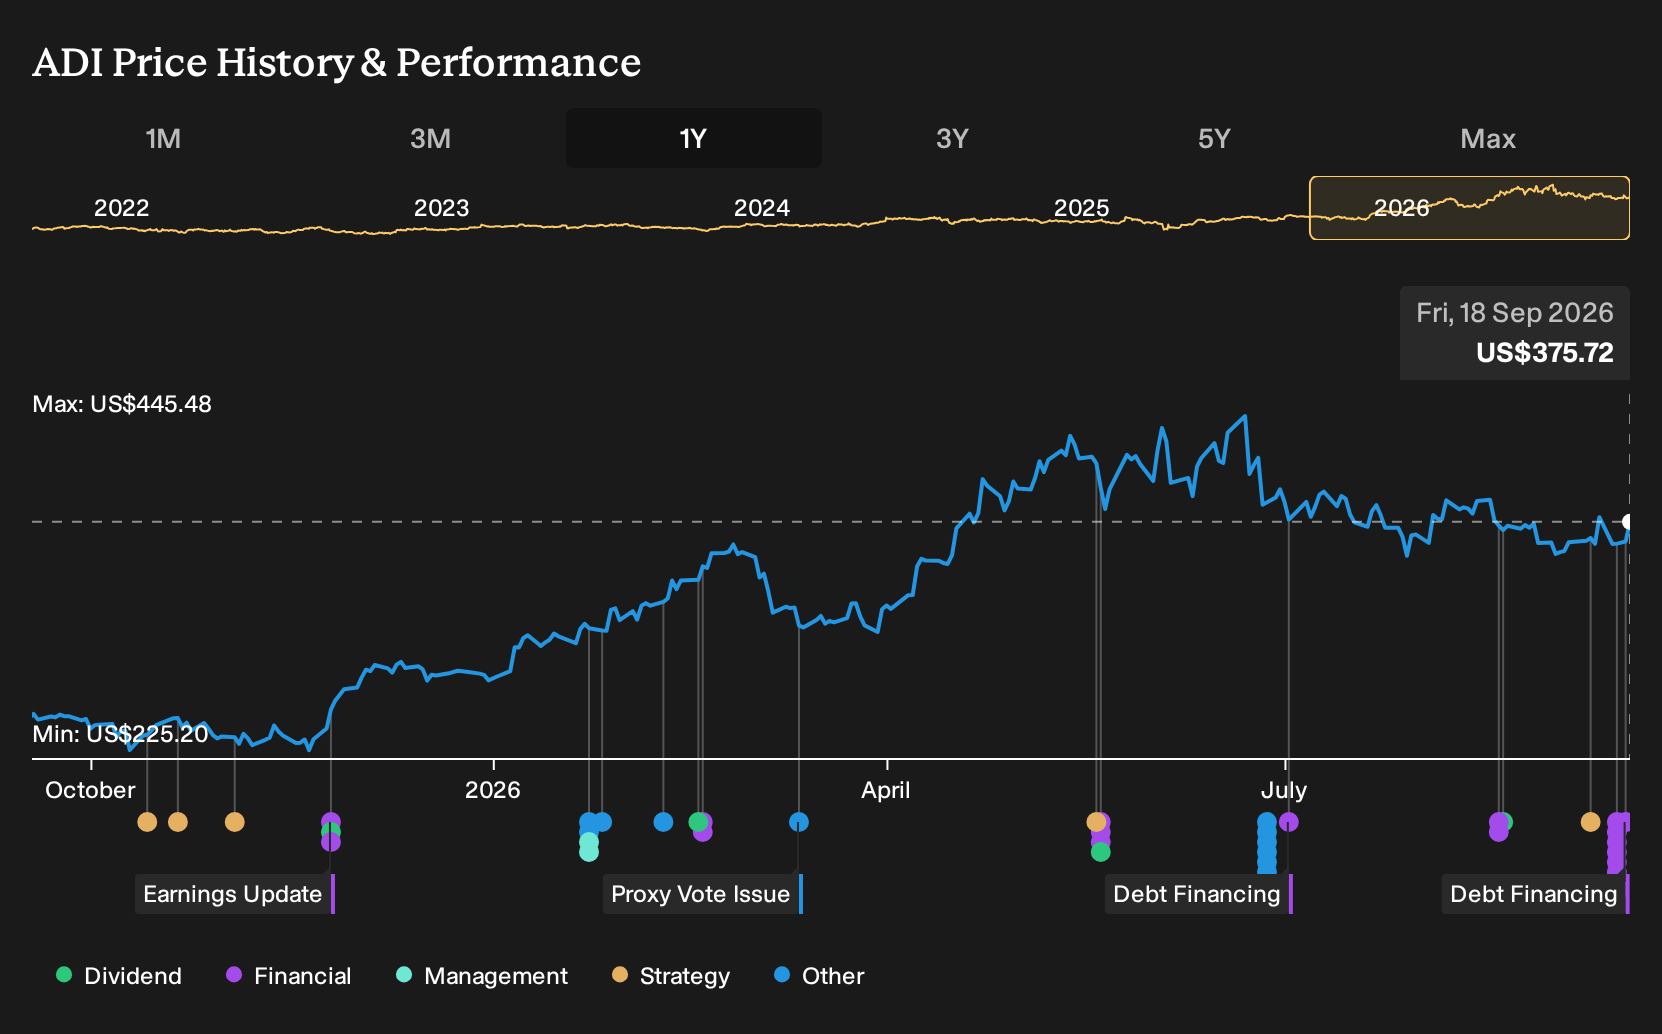The image size is (1662, 1034).
Task: Click the "Fri, 18 Sep 2026" date
Action: 1515,313
